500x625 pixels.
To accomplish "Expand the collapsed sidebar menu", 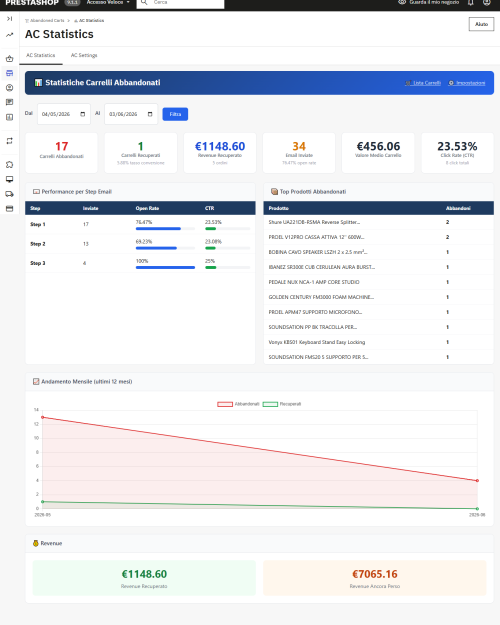I will 10,19.
